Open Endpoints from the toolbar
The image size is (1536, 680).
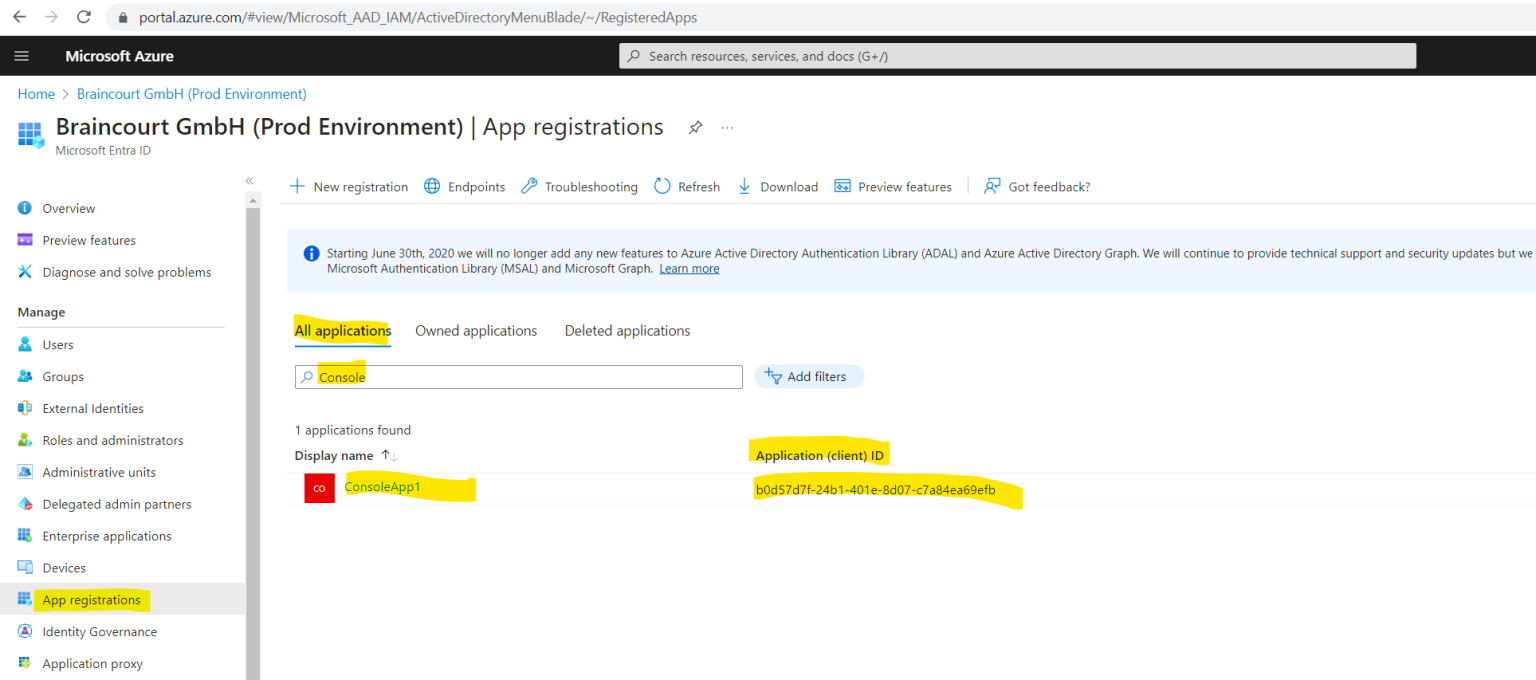click(464, 186)
